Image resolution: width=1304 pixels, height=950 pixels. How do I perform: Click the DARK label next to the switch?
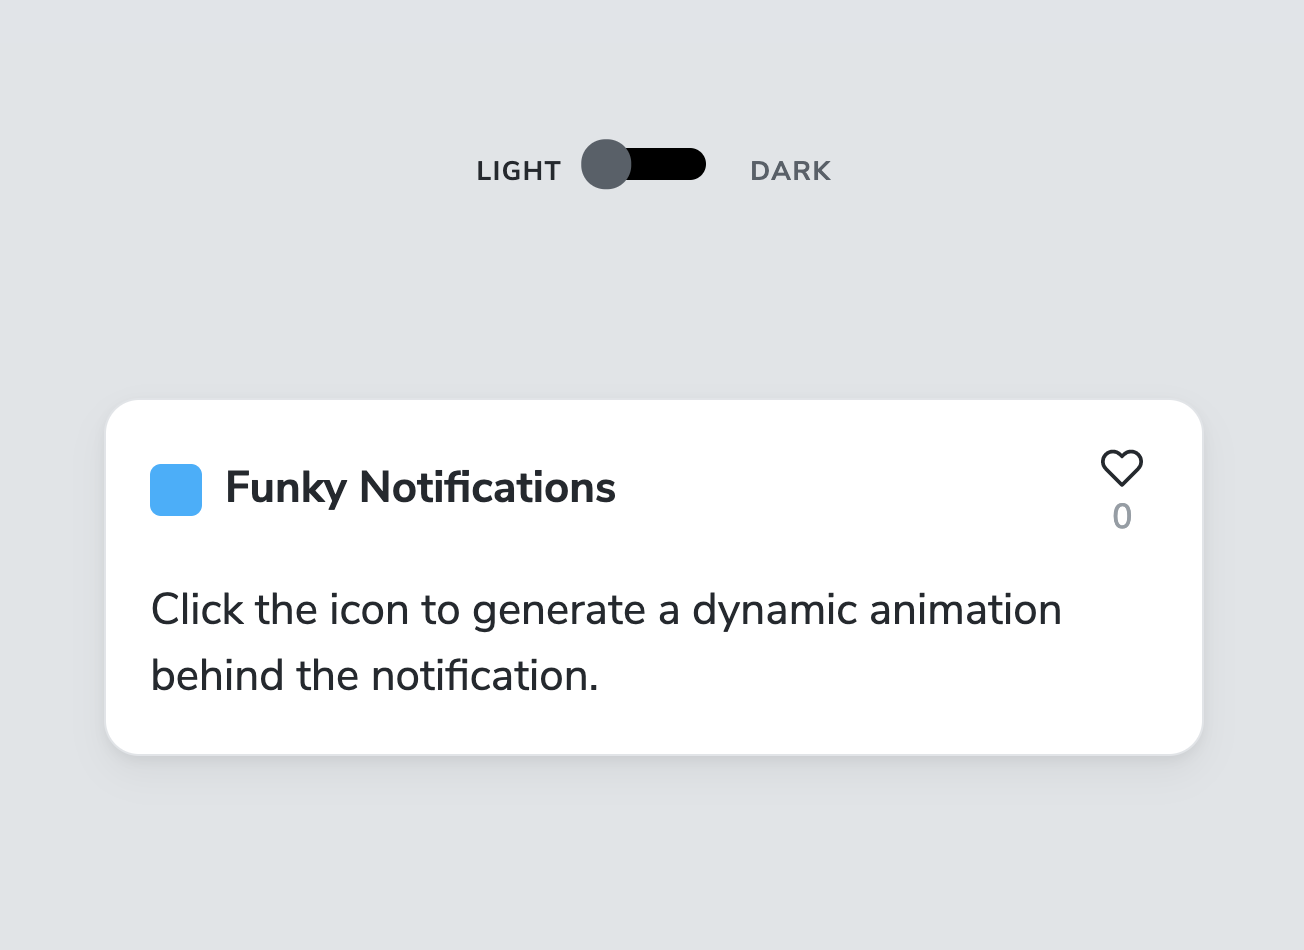coord(790,170)
